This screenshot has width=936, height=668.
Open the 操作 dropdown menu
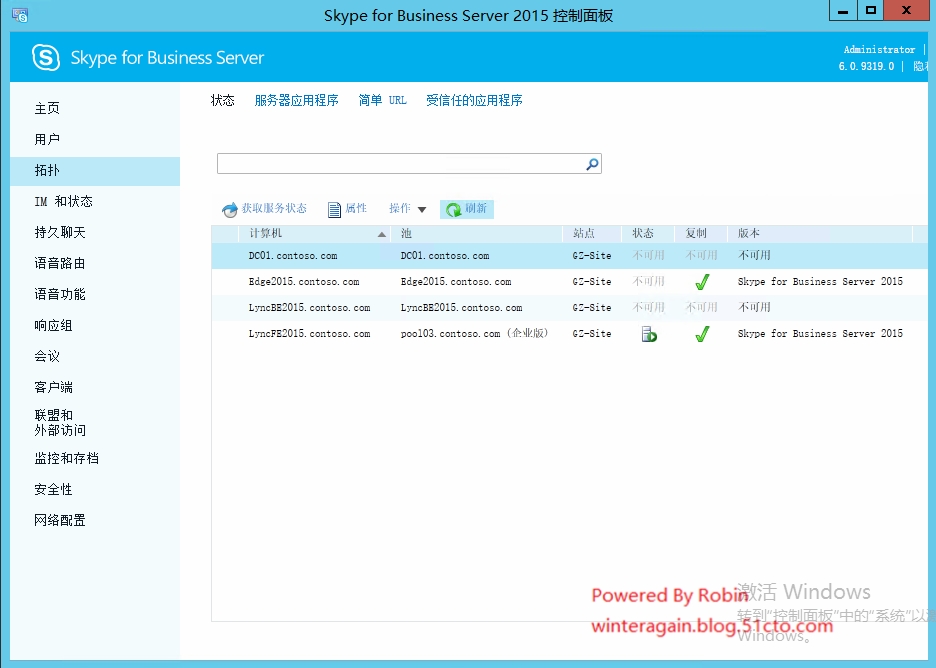click(x=408, y=208)
